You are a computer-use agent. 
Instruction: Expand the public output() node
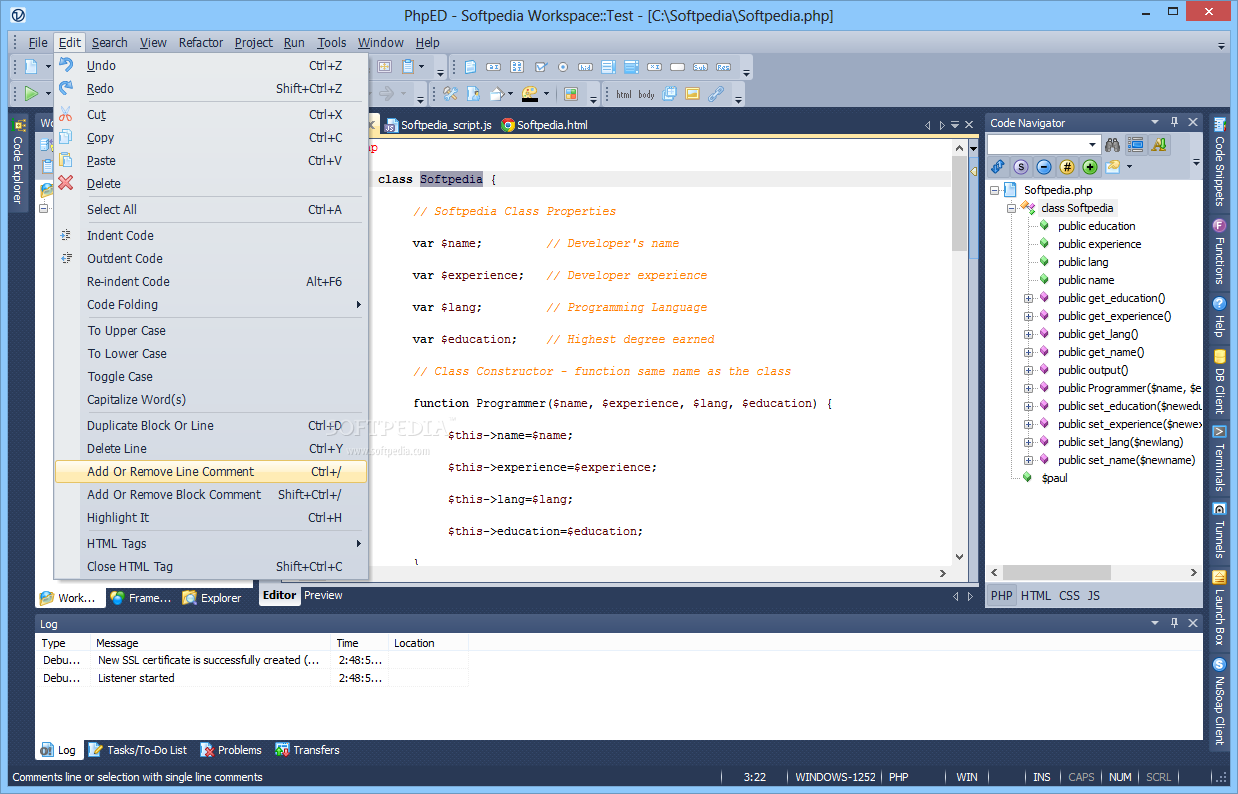tap(1028, 370)
